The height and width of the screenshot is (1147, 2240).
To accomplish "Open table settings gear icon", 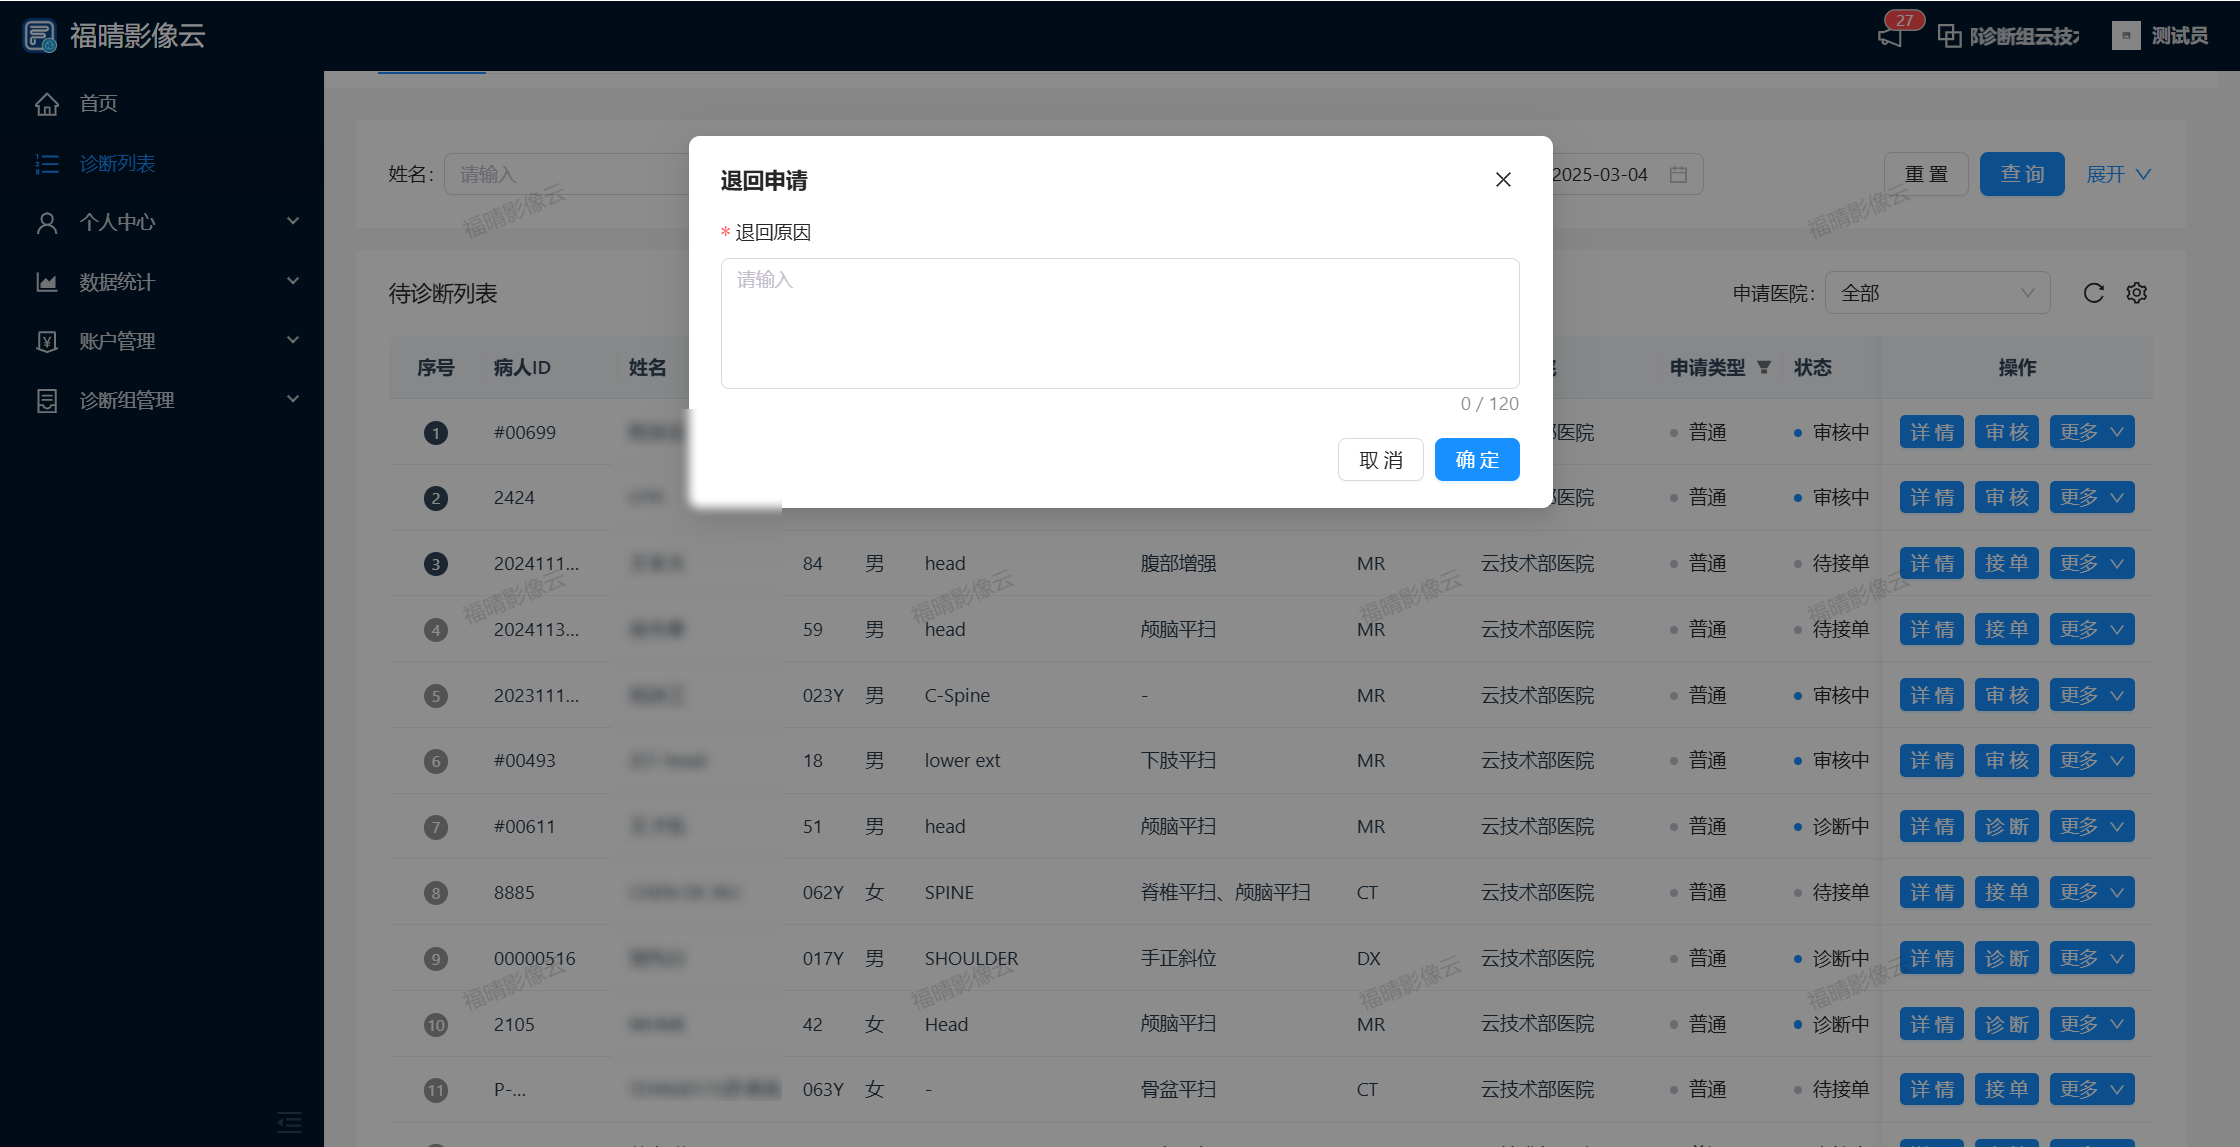I will (2137, 293).
